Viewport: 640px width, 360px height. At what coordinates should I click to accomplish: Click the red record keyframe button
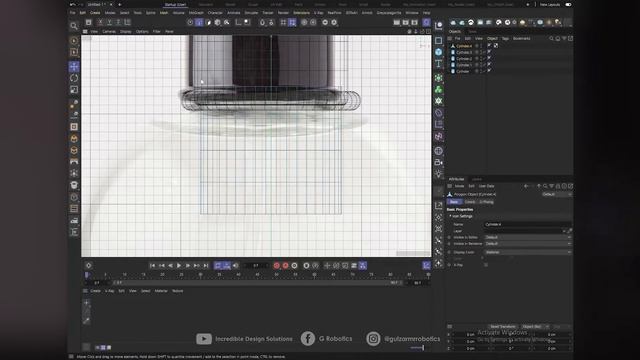pyautogui.click(x=276, y=266)
